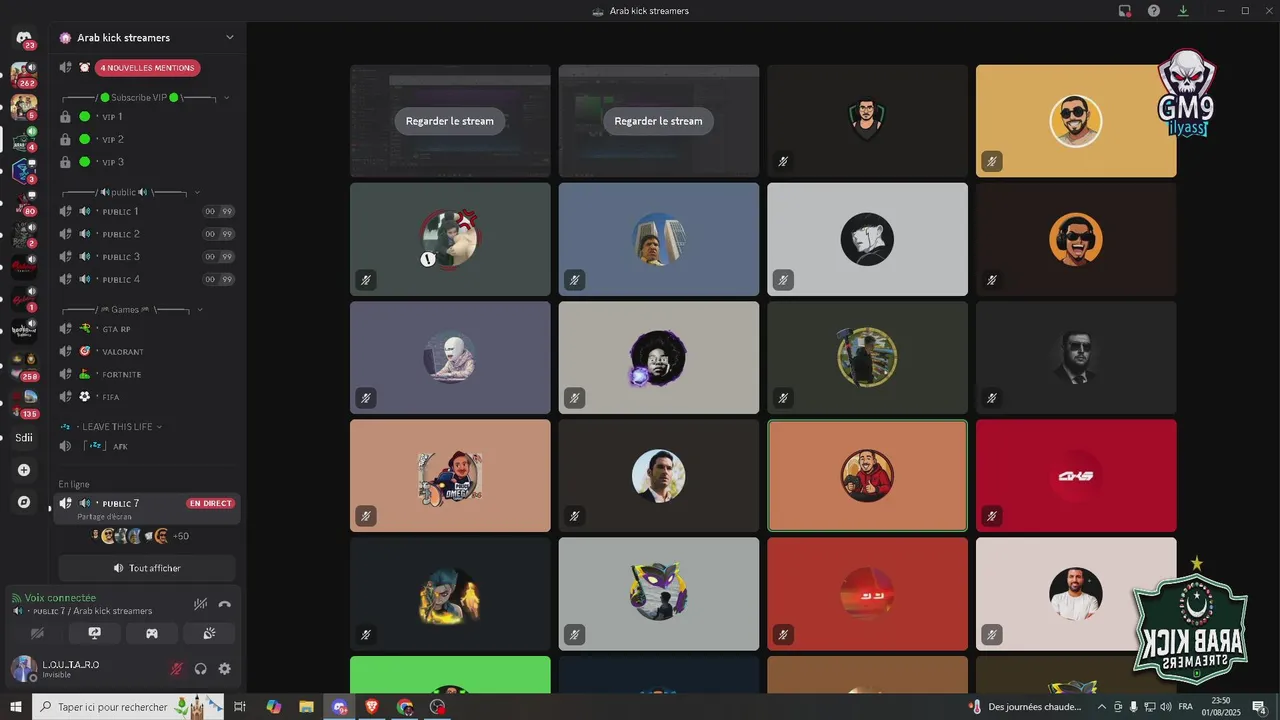Click PUBLIC 7 / Arab kick streamers link
1280x720 pixels.
coord(93,611)
